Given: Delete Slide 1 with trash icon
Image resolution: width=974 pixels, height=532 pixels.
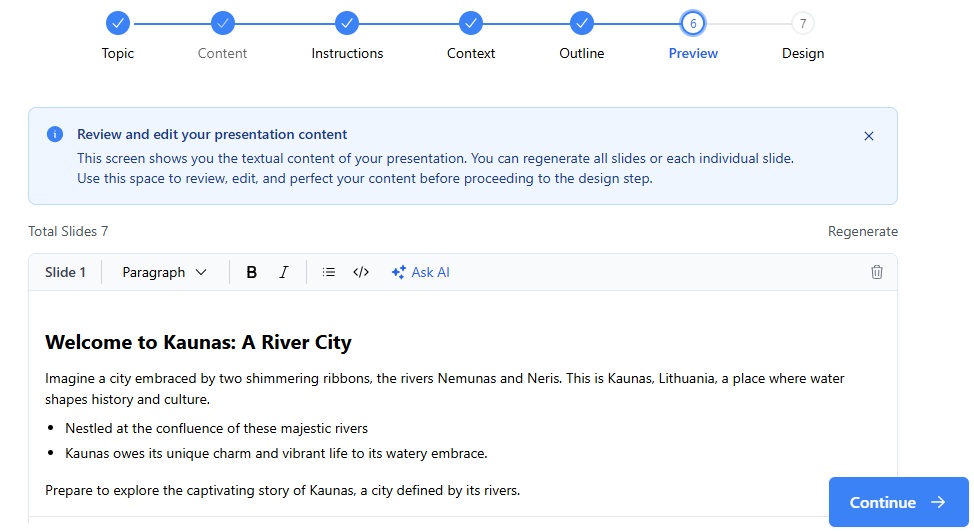Looking at the screenshot, I should pyautogui.click(x=877, y=272).
